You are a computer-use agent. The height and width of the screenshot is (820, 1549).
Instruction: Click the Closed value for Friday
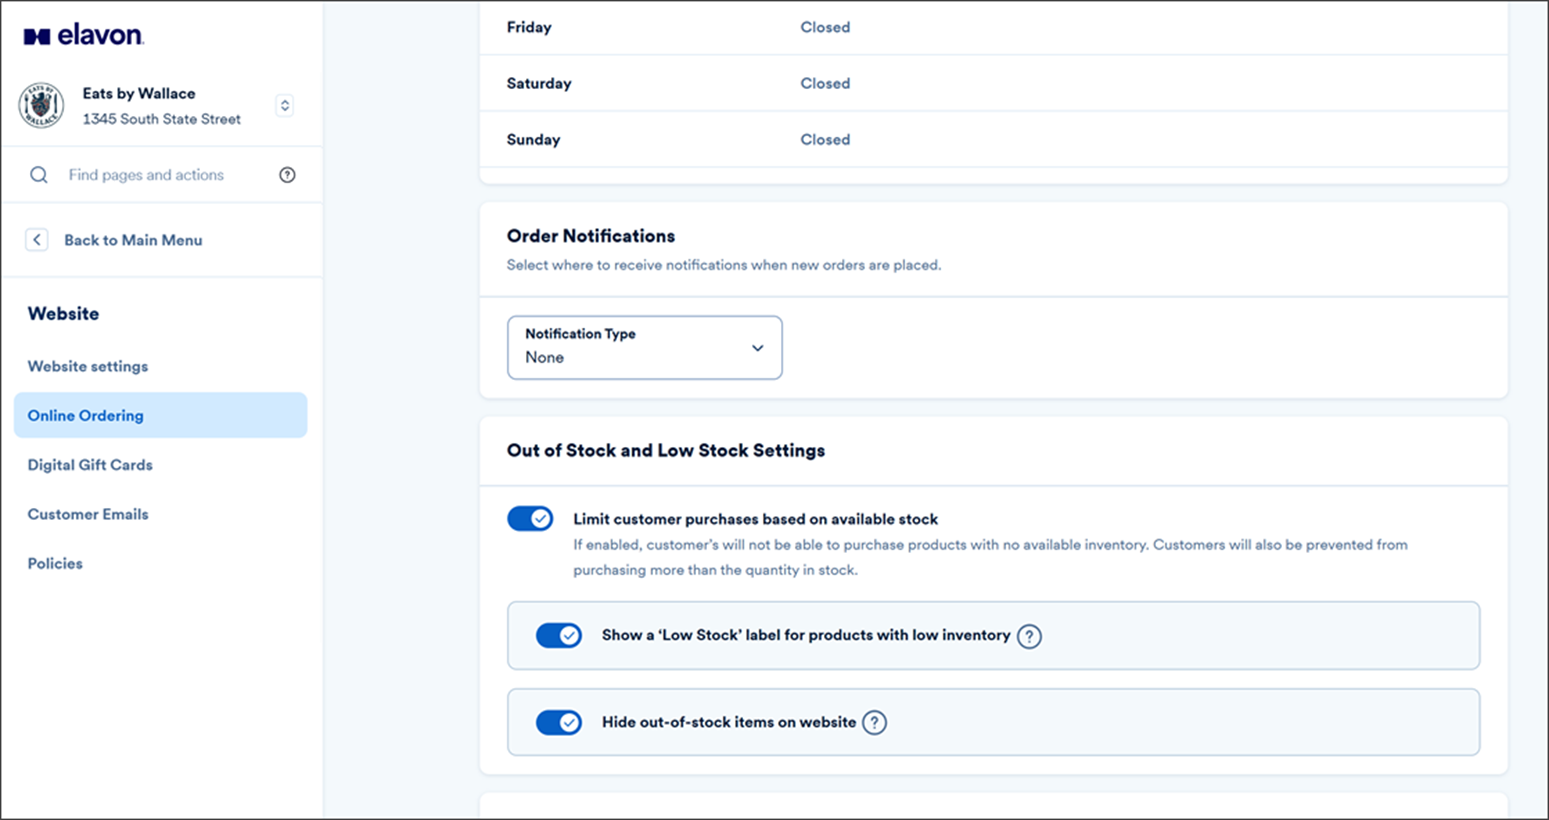(825, 27)
